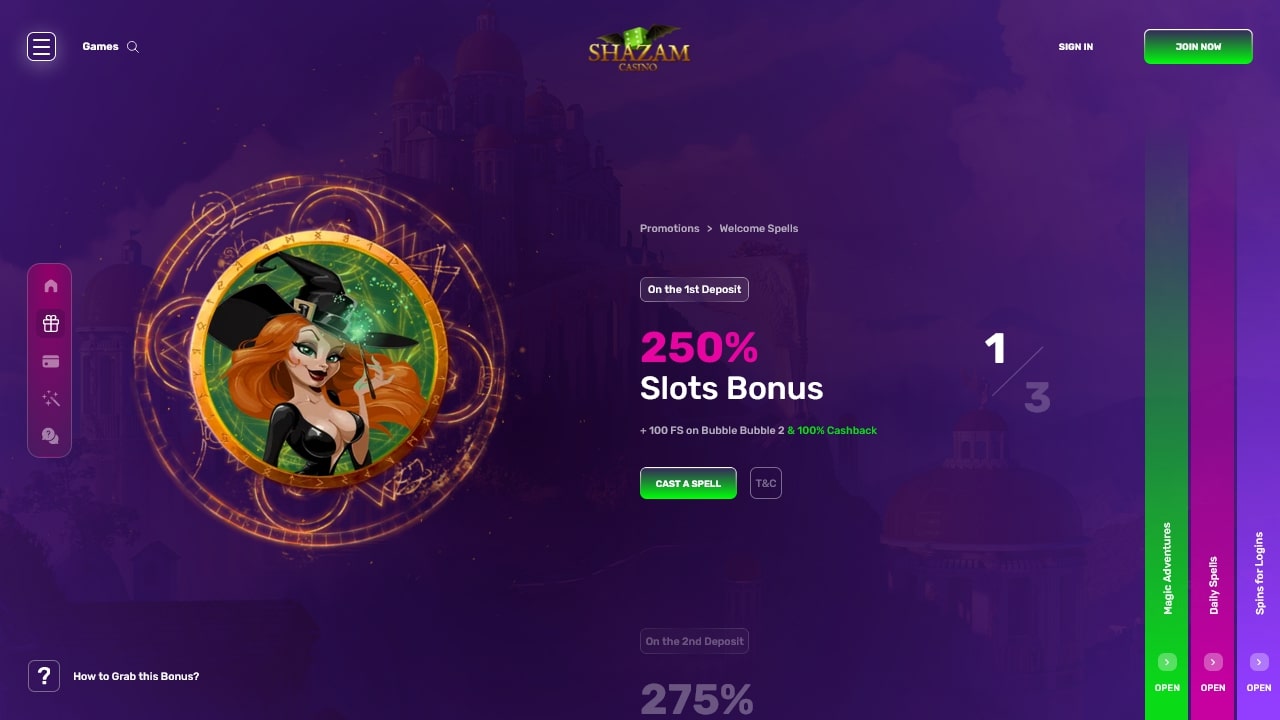Open the live chat bubbles icon
The image size is (1280, 720).
pyautogui.click(x=51, y=436)
